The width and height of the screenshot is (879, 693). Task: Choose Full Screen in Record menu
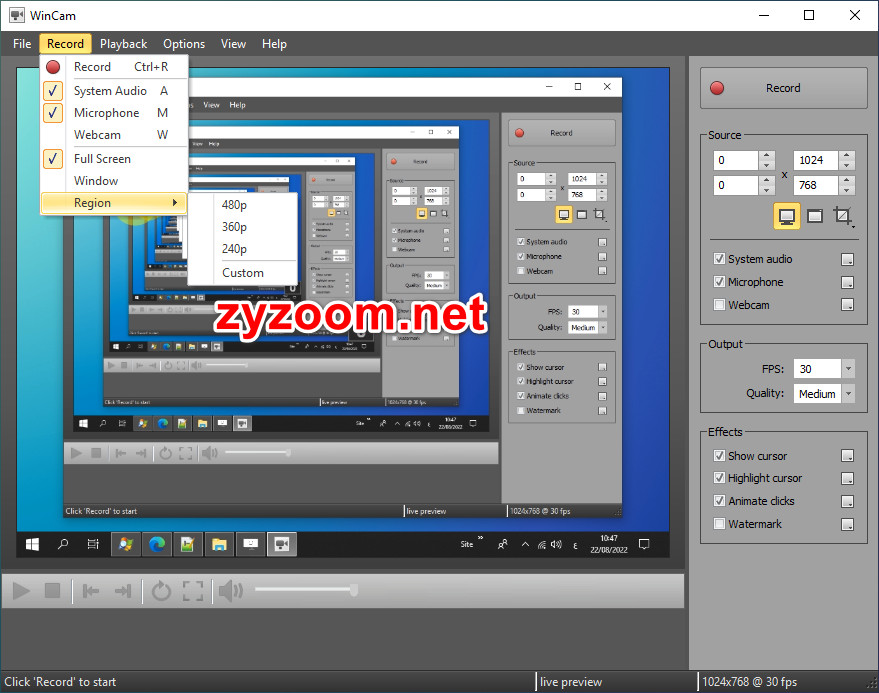pyautogui.click(x=114, y=159)
